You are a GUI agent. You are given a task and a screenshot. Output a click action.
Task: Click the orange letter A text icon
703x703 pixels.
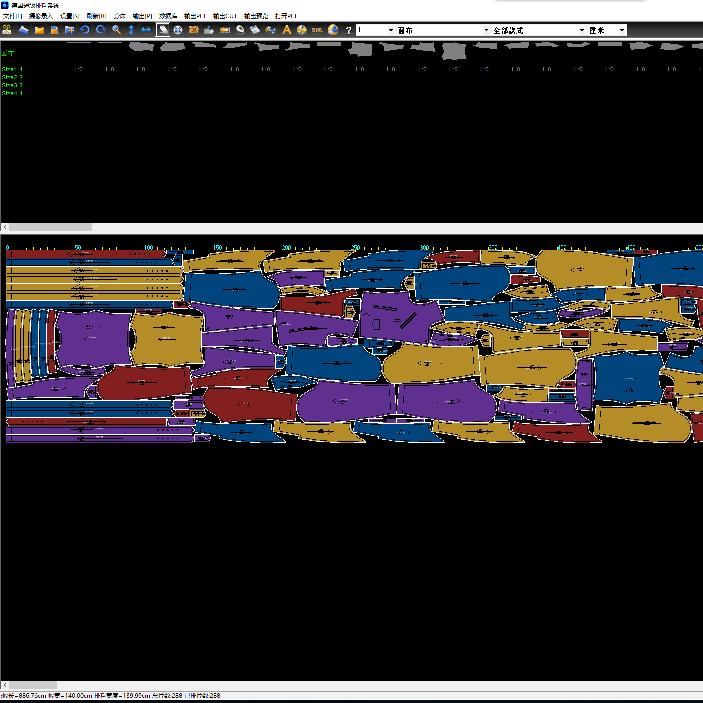pos(286,30)
